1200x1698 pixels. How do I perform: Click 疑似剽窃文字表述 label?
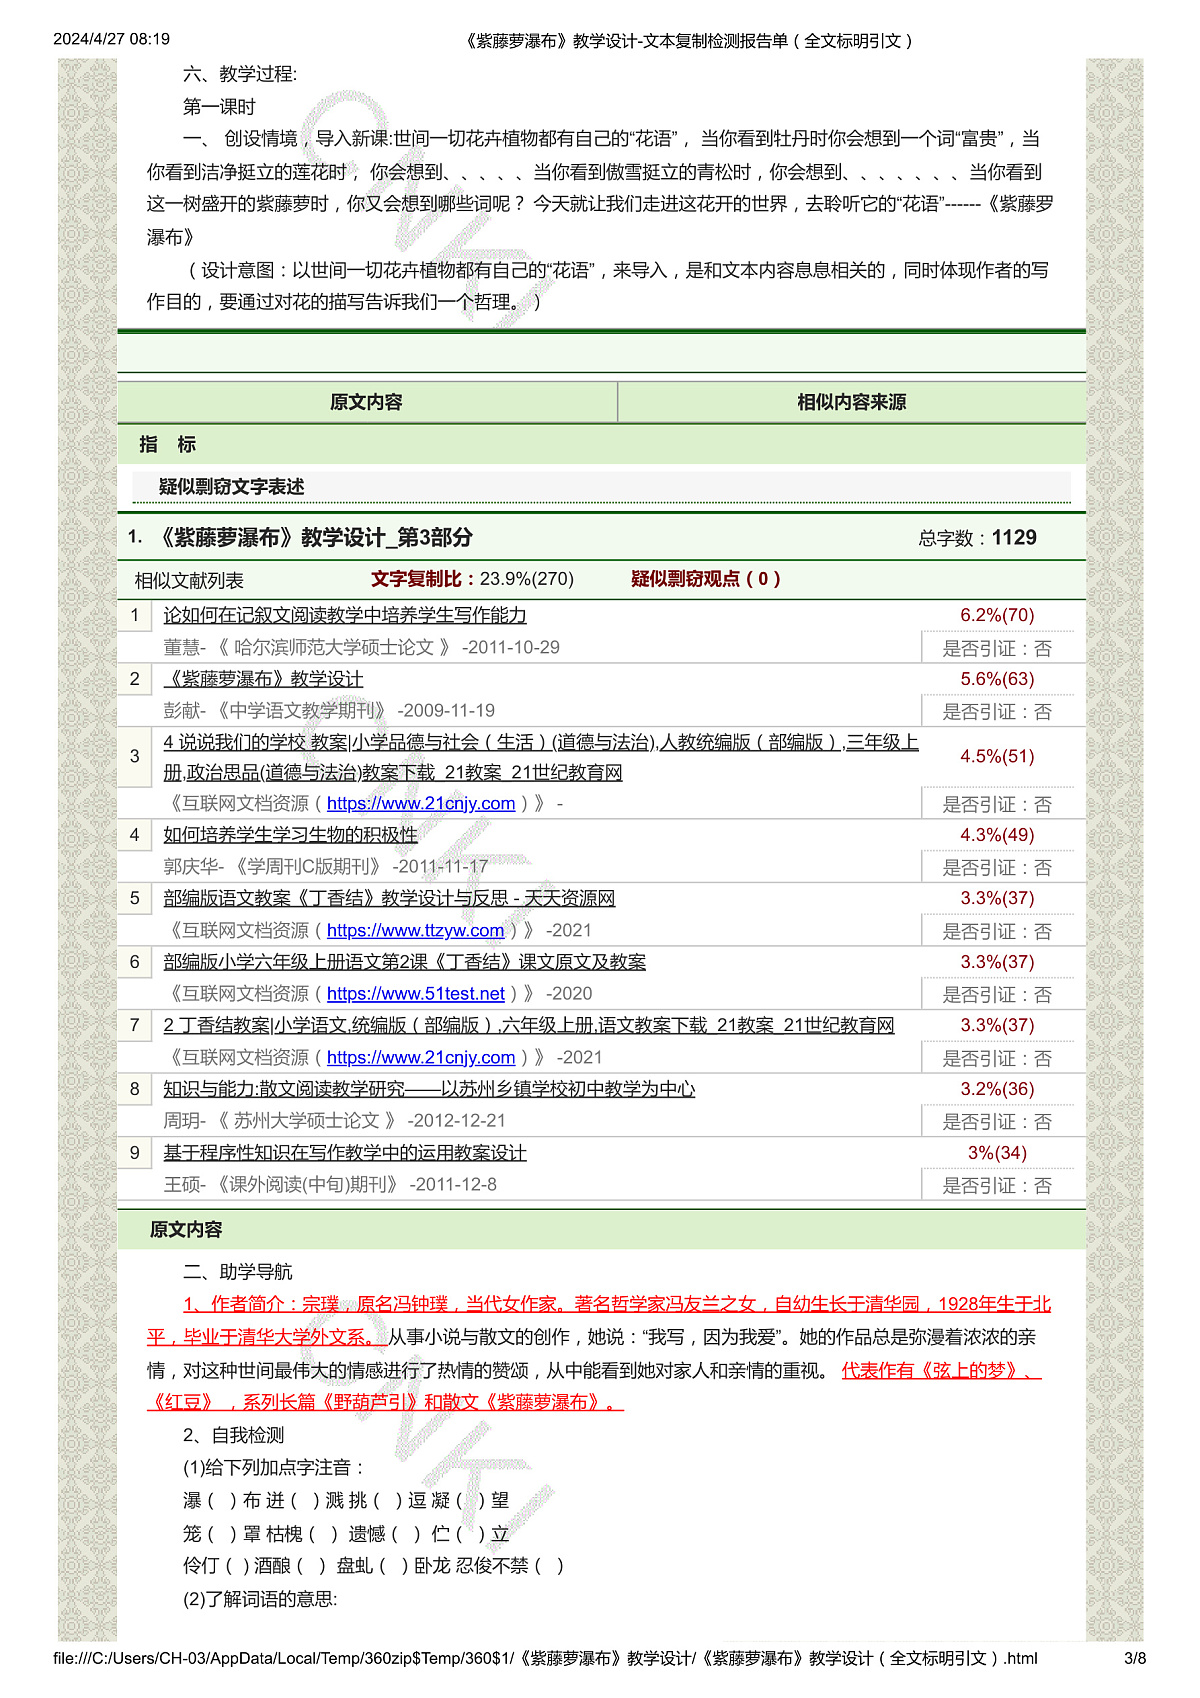click(231, 487)
